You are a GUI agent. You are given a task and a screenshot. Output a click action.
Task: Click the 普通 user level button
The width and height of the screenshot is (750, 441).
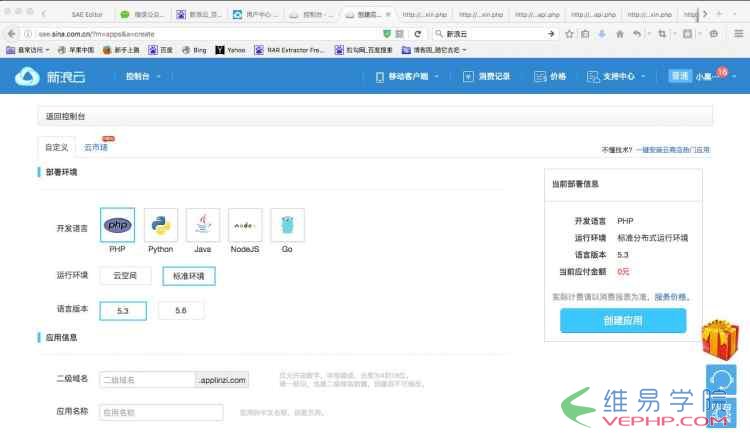tap(680, 76)
